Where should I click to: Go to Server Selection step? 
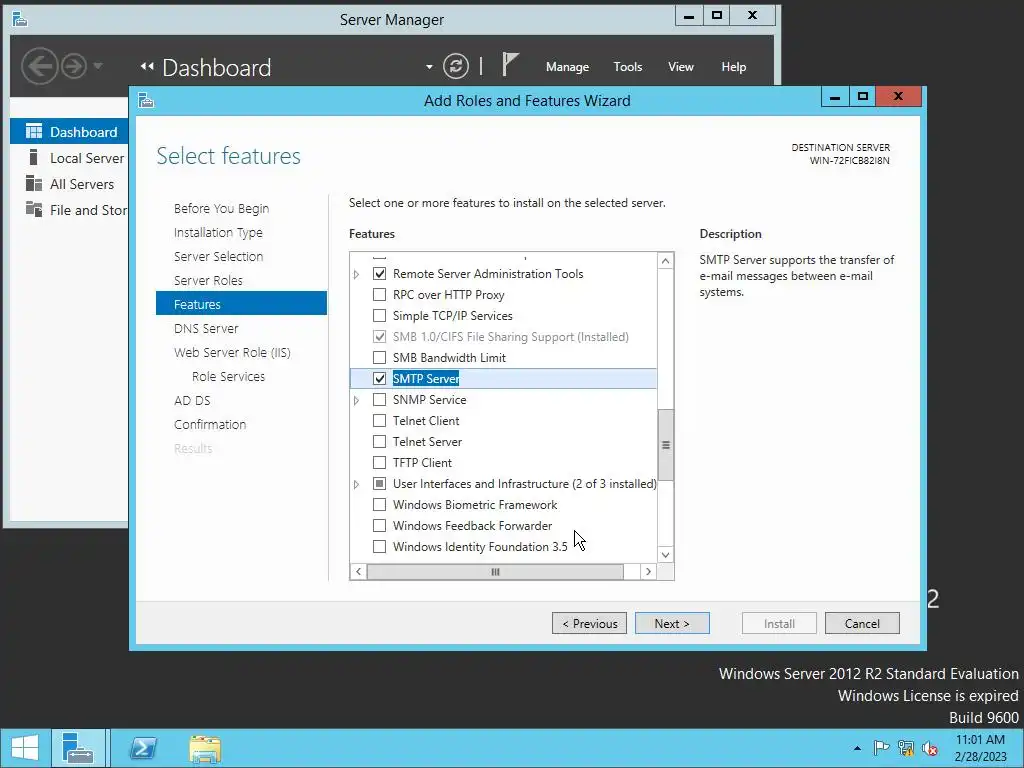tap(219, 256)
